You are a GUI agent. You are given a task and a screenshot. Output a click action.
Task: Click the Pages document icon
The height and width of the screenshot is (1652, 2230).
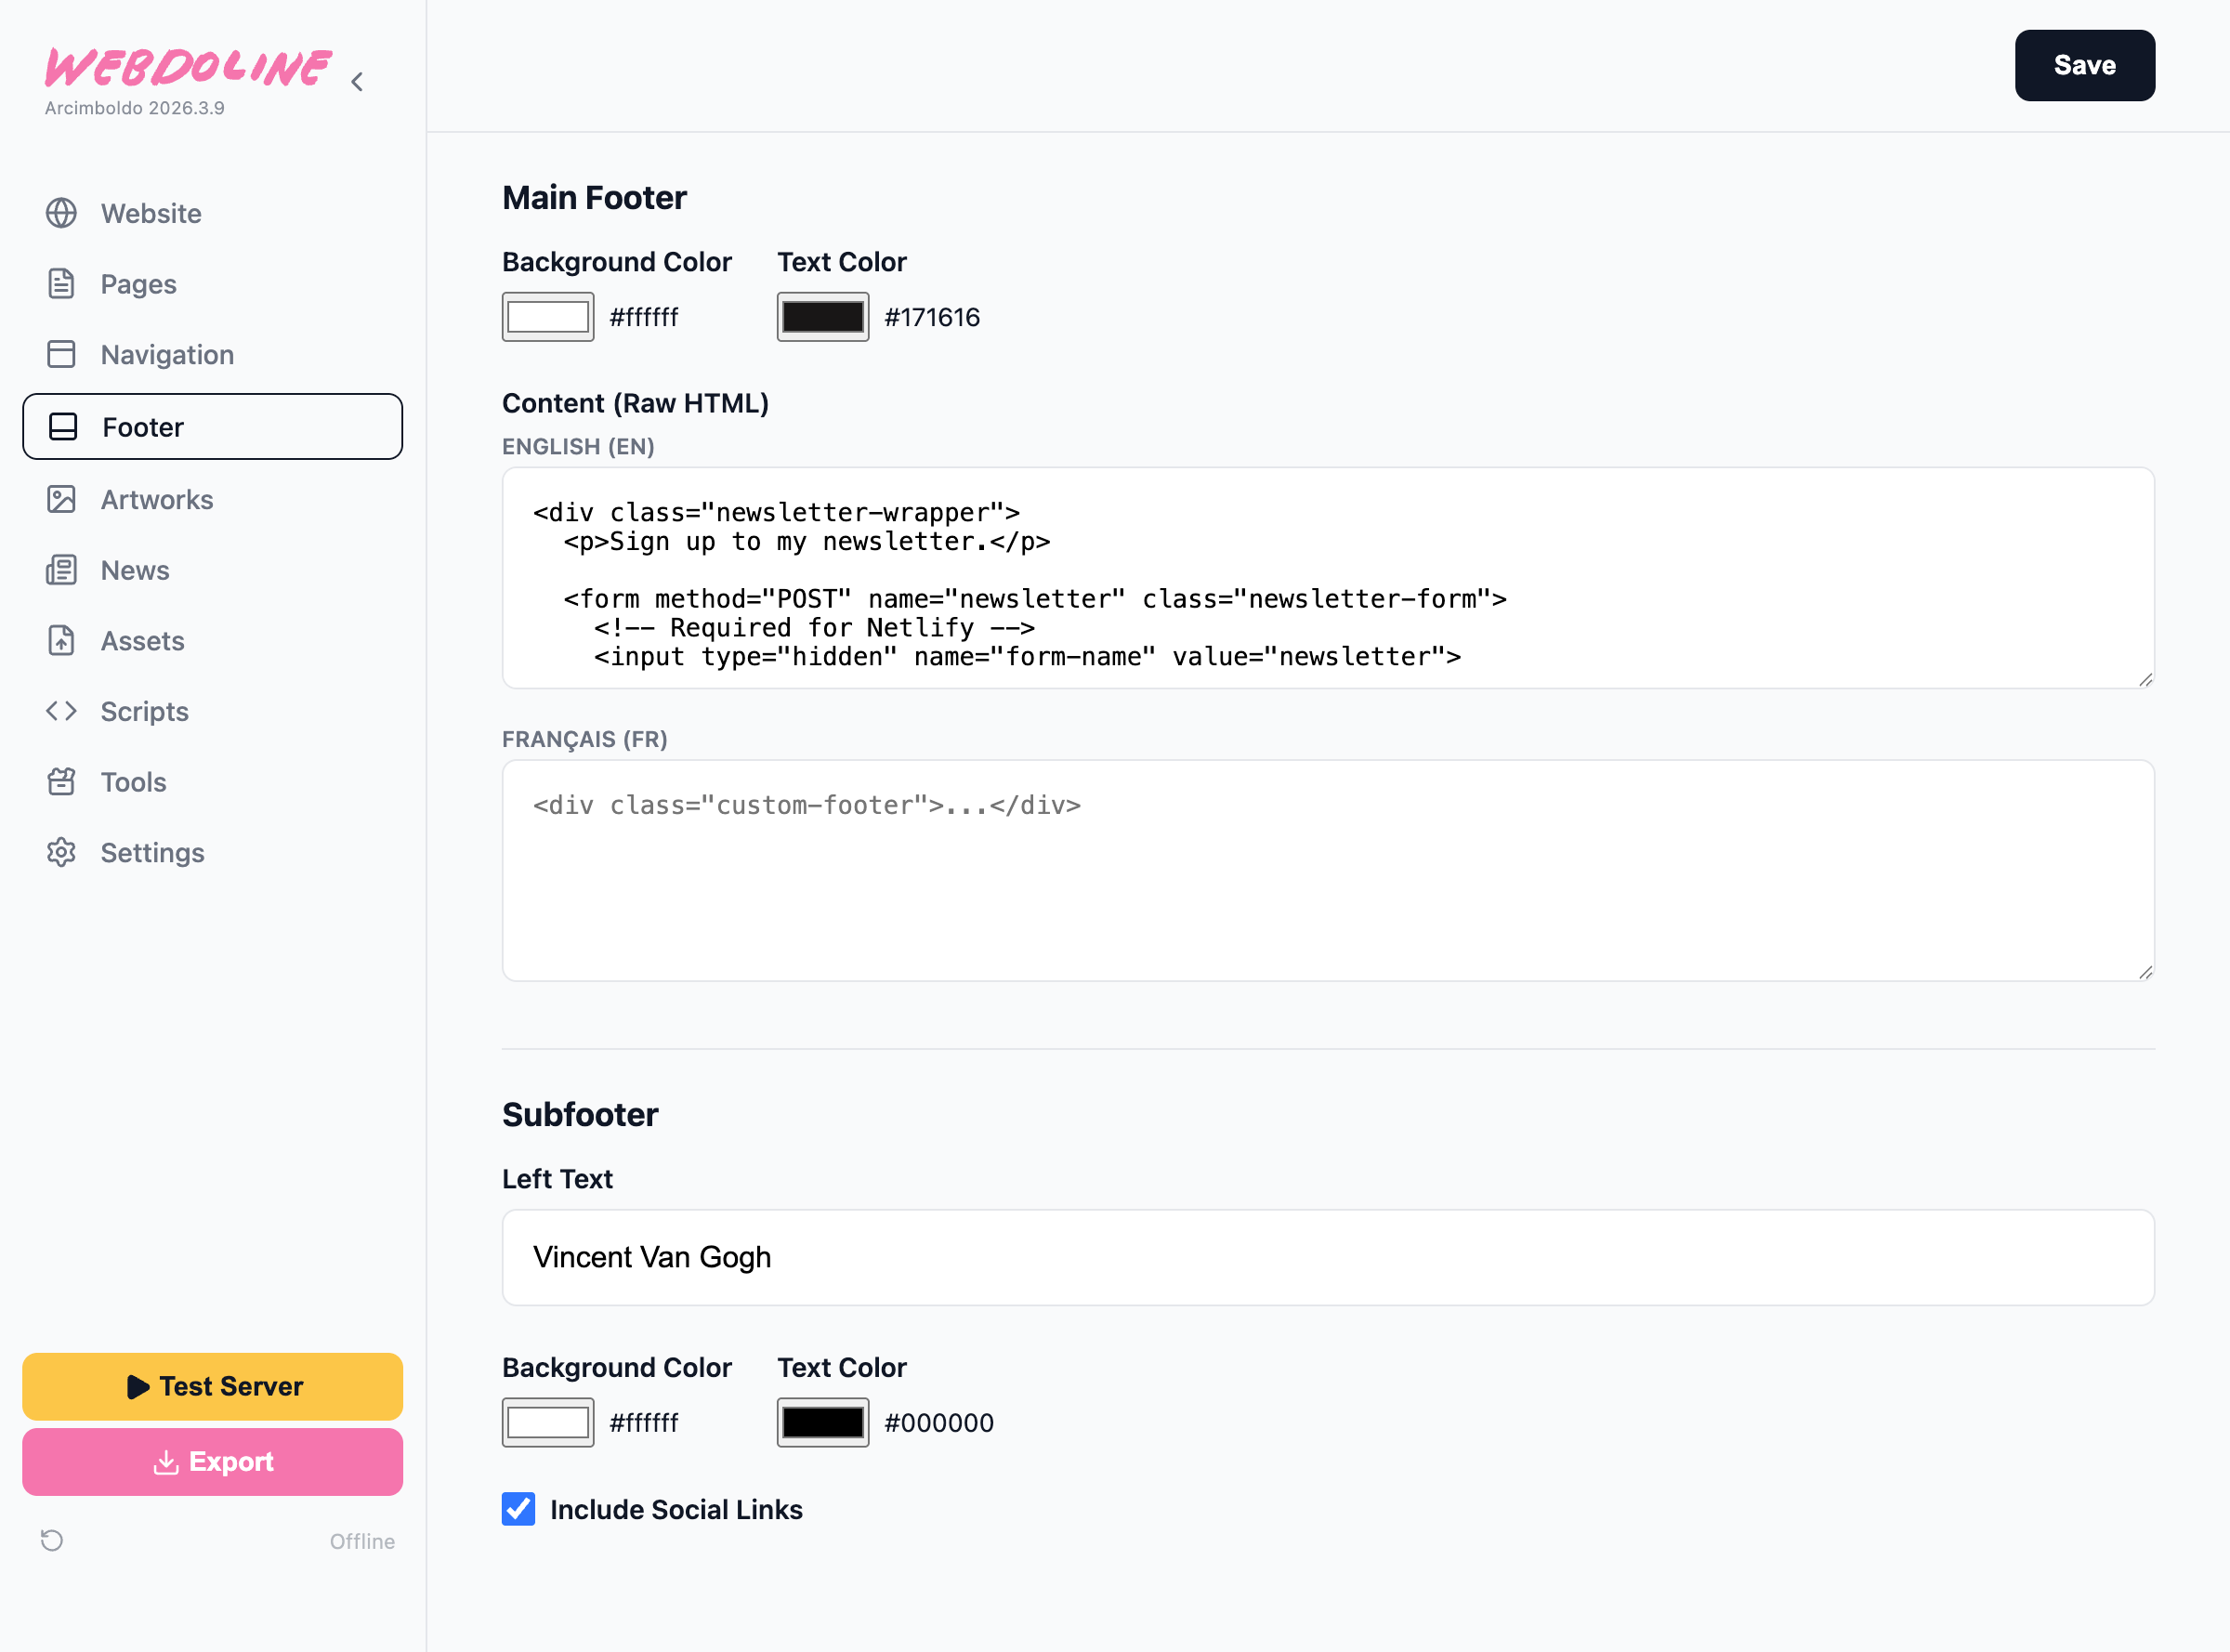(61, 284)
